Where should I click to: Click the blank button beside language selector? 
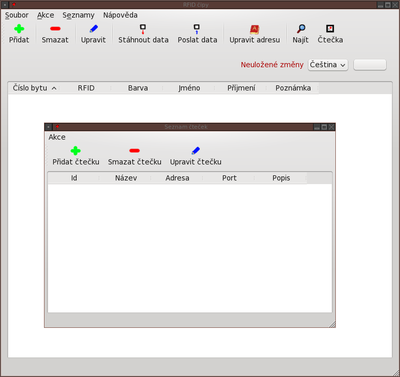(370, 65)
